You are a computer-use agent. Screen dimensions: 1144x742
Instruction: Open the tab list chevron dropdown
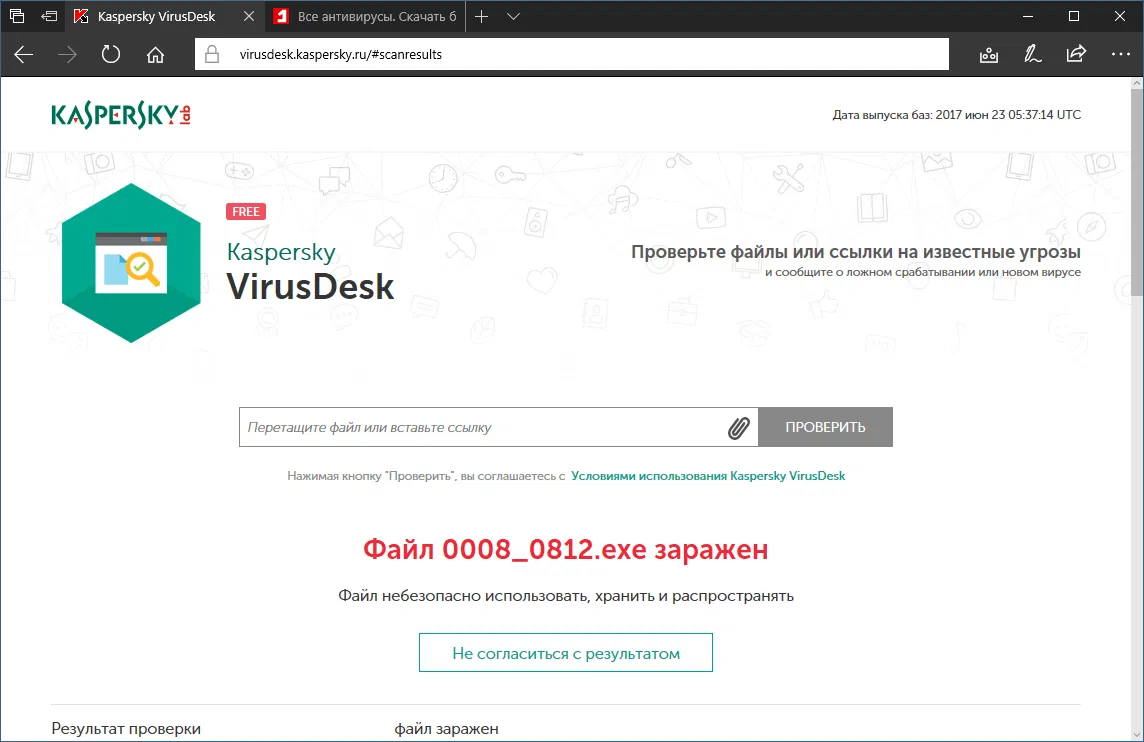click(513, 16)
